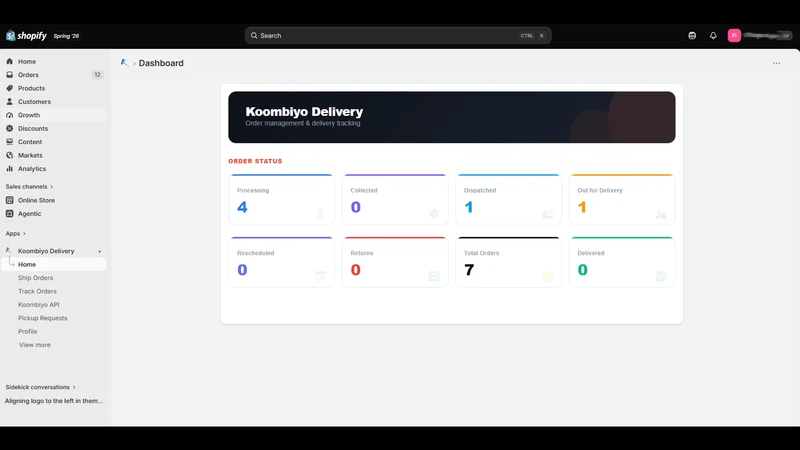Click the Koombiyo Delivery app icon in sidebar
The width and height of the screenshot is (800, 450).
pos(8,251)
